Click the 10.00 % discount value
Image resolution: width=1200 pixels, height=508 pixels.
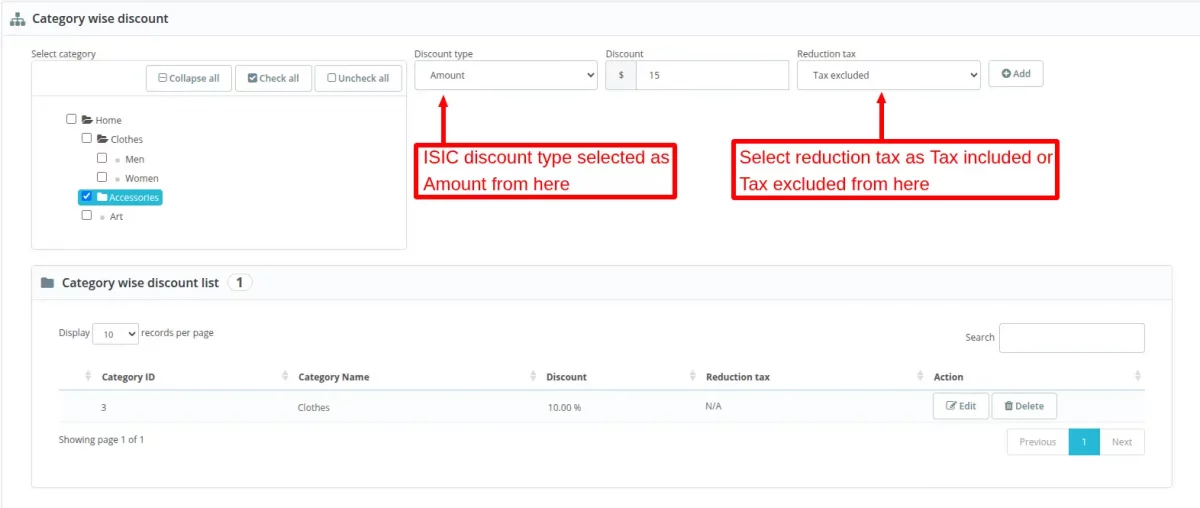point(564,408)
